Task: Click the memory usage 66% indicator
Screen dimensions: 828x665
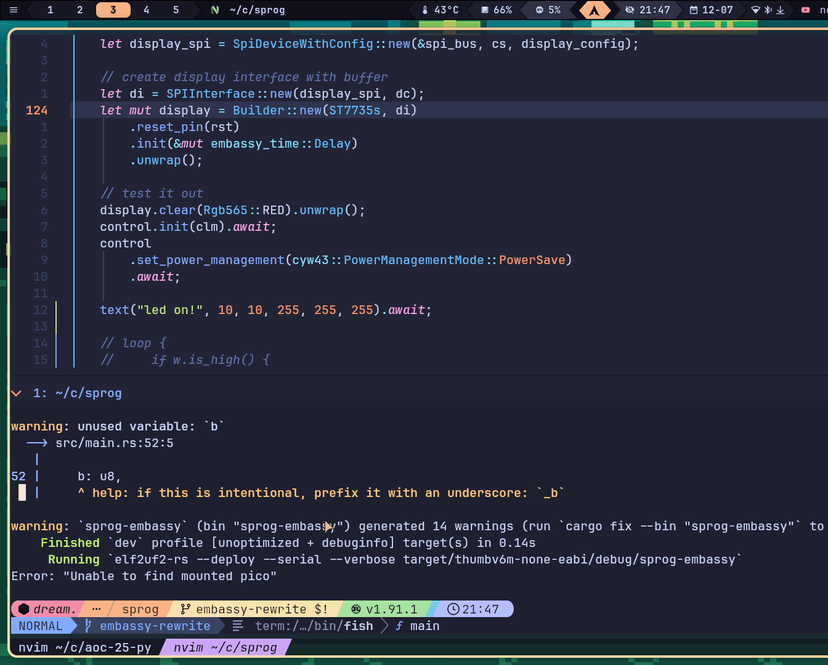Action: (x=496, y=10)
